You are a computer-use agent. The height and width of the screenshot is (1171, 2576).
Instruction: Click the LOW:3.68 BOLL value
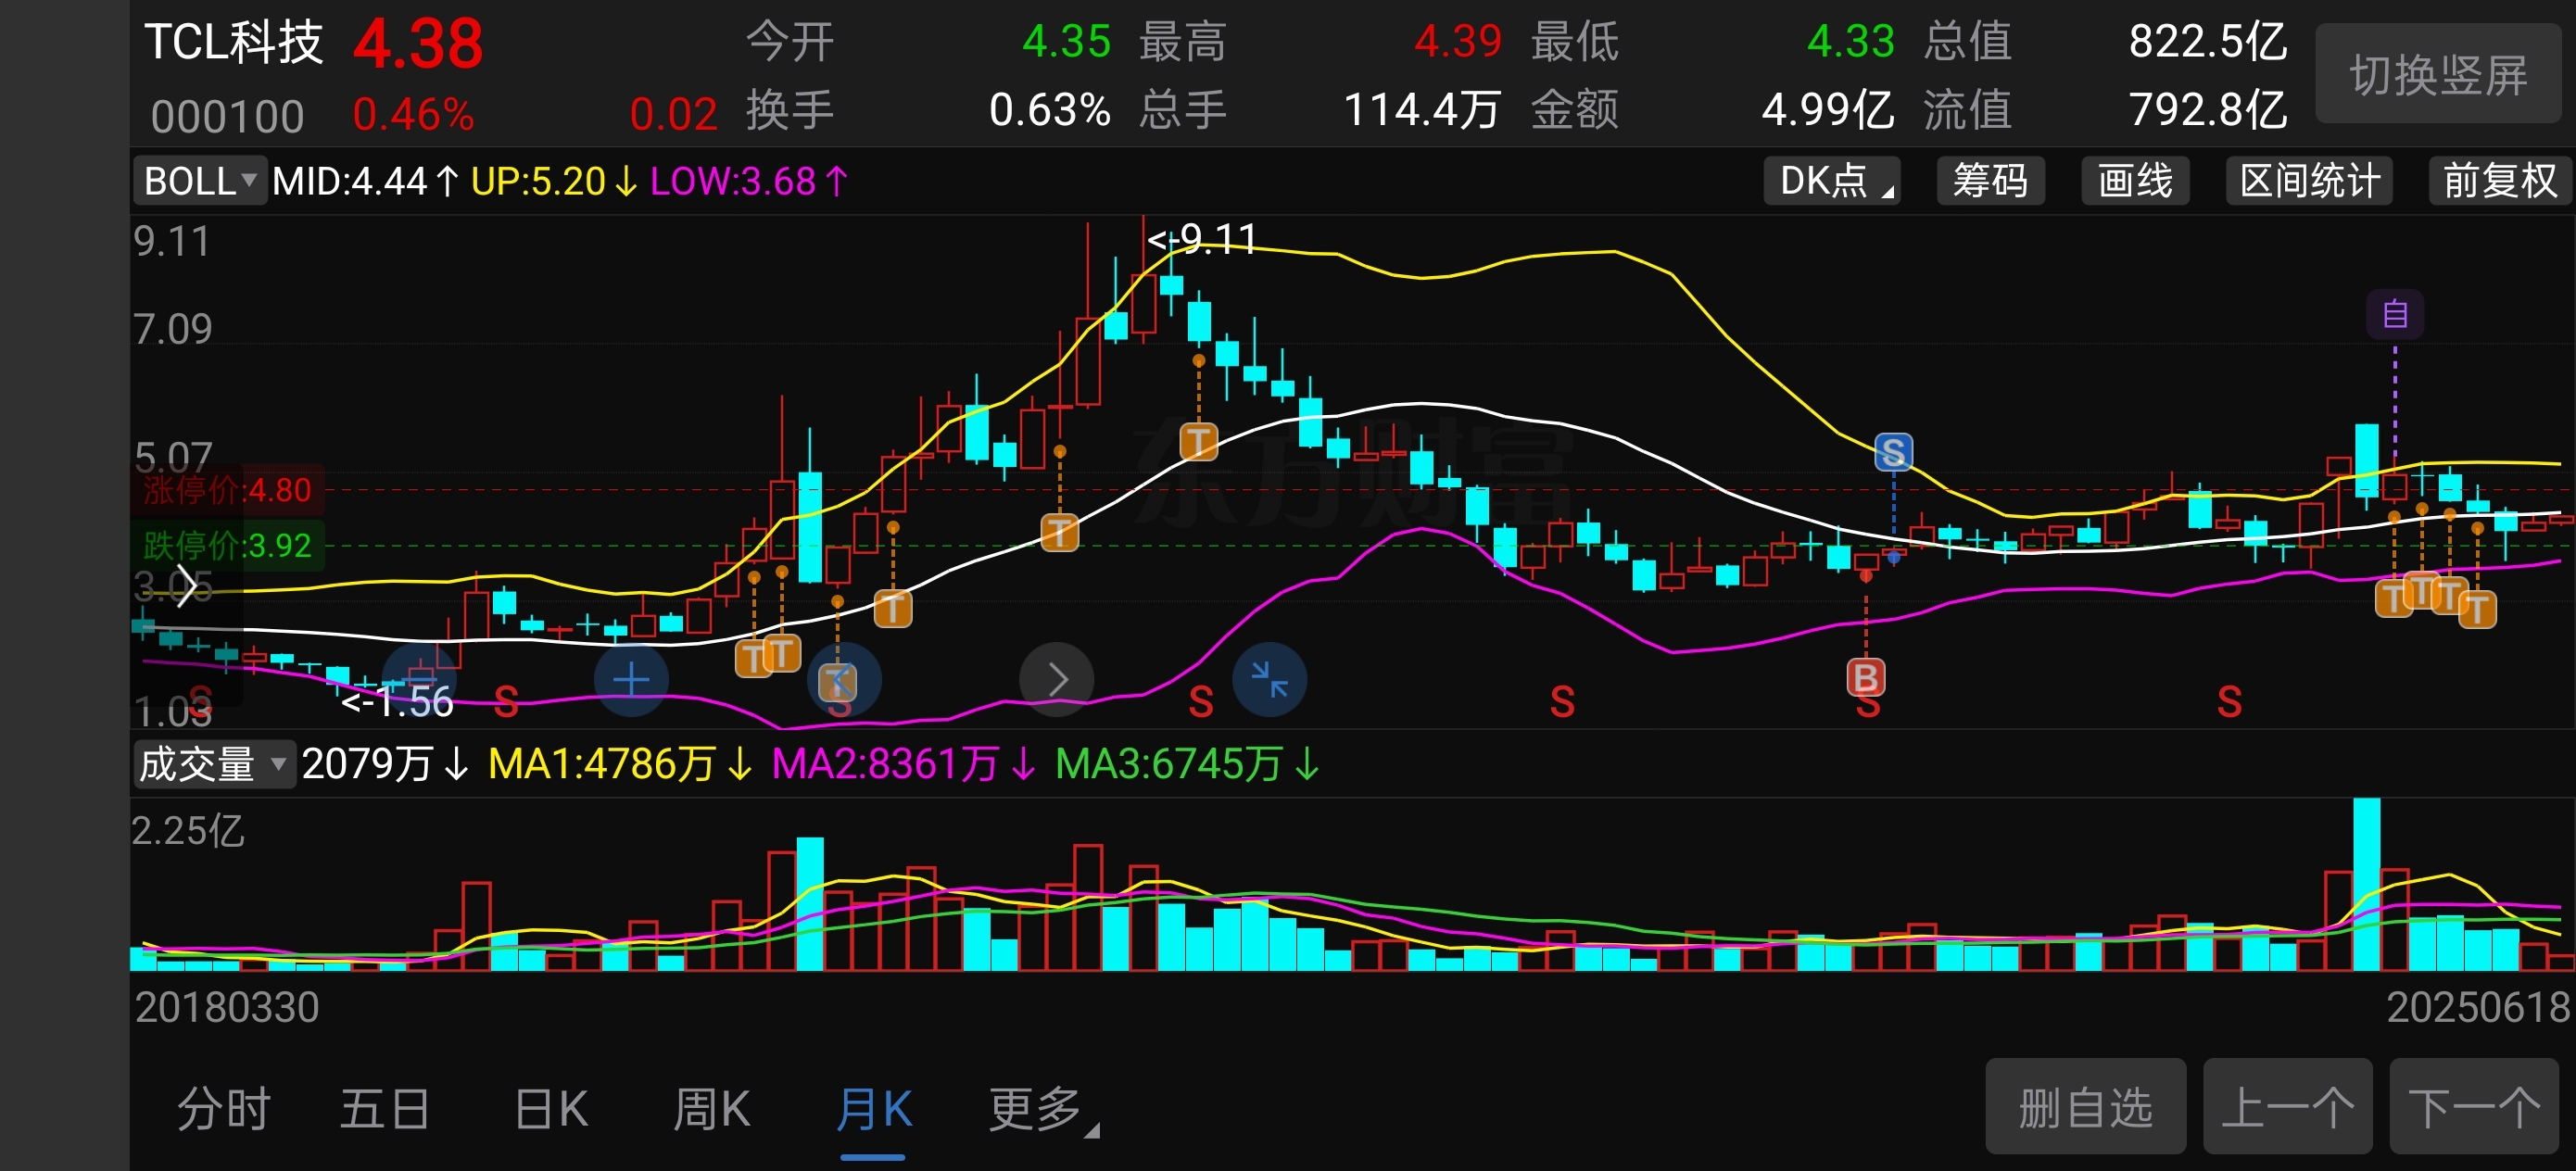pos(748,181)
